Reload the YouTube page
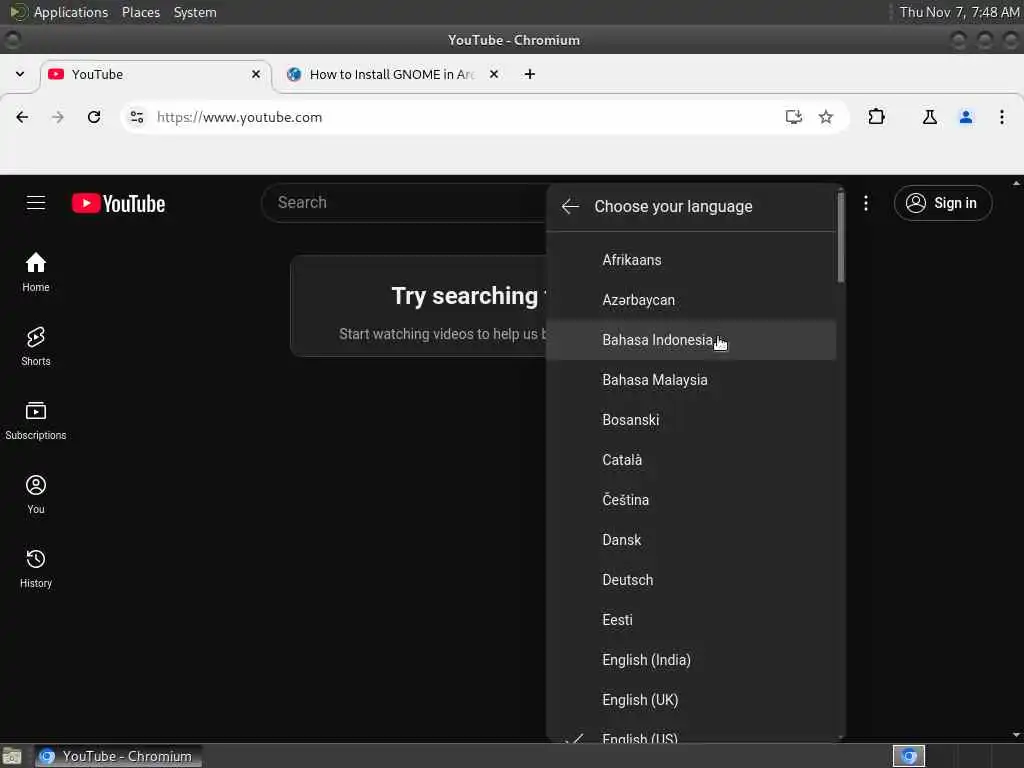The width and height of the screenshot is (1024, 768). [94, 117]
